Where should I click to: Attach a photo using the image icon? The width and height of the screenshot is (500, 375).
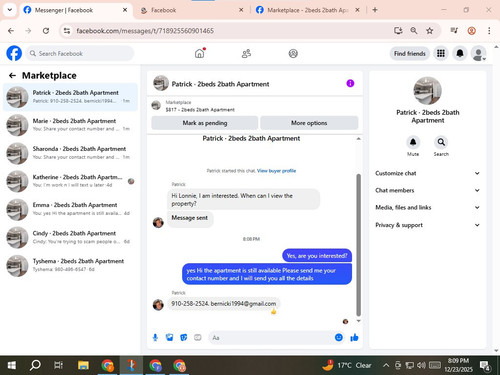[170, 338]
